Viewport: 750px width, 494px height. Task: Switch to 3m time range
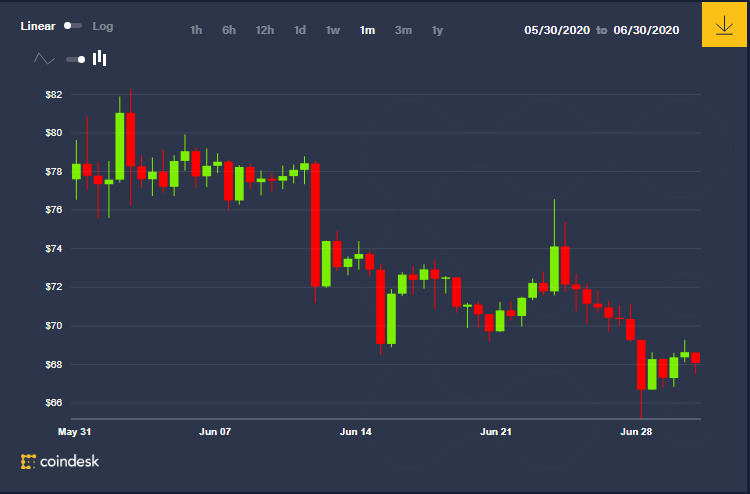(x=403, y=30)
